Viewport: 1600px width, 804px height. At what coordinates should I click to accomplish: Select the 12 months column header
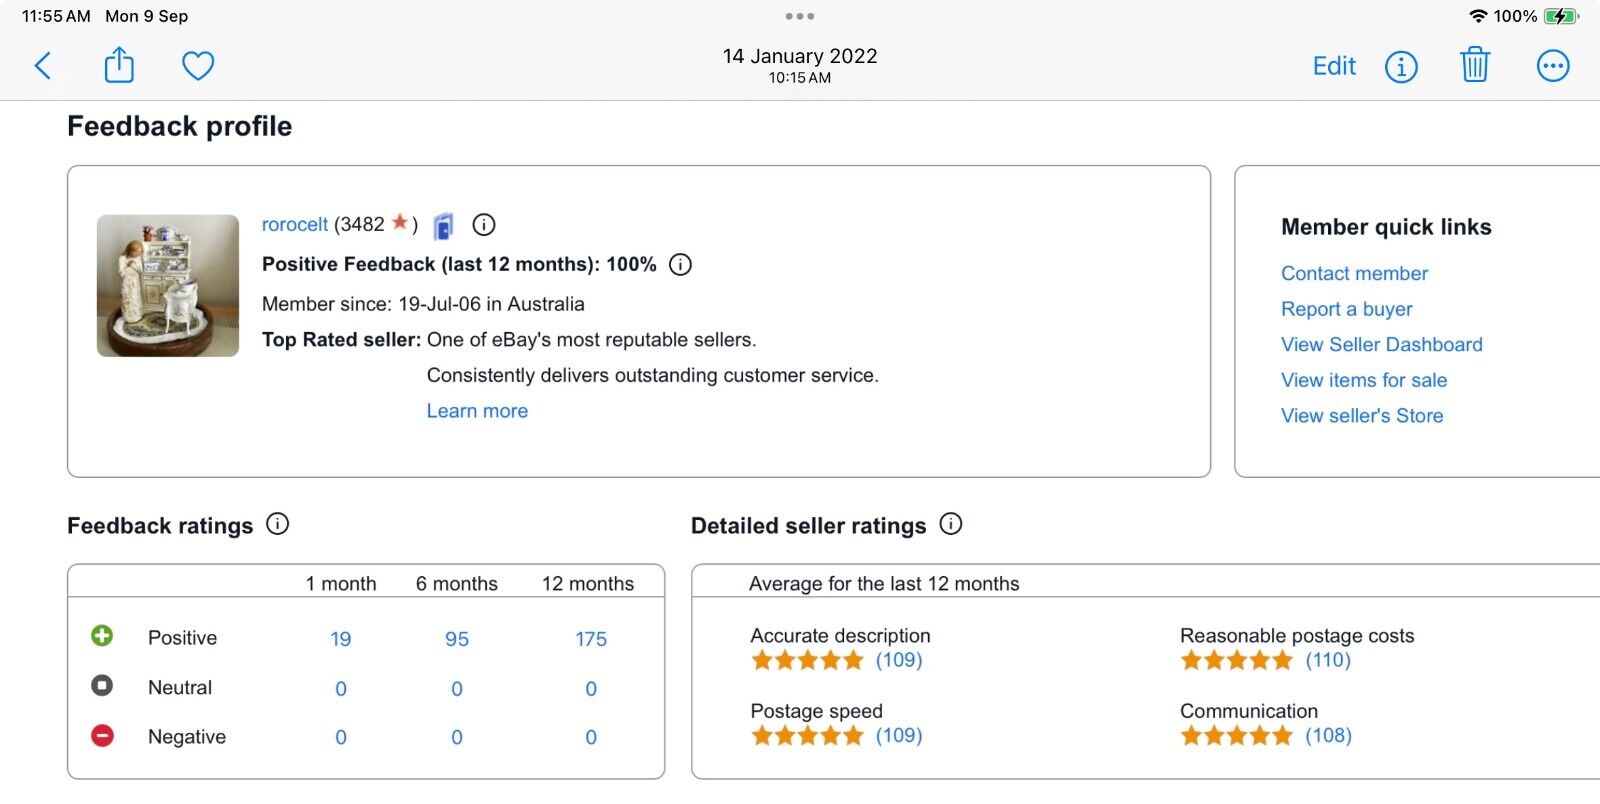click(588, 584)
